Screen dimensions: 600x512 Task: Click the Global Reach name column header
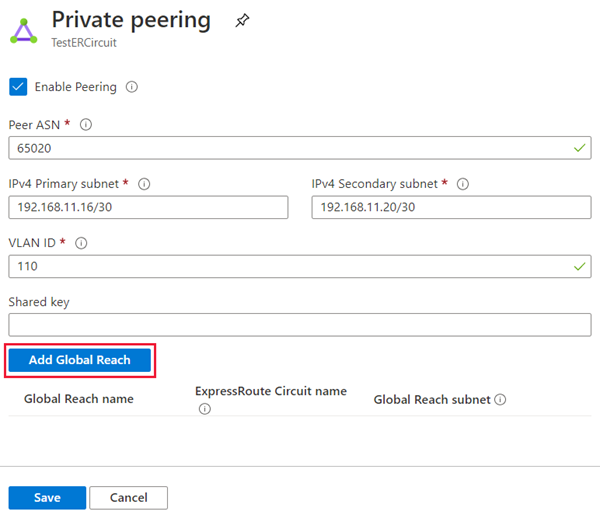[x=79, y=399]
